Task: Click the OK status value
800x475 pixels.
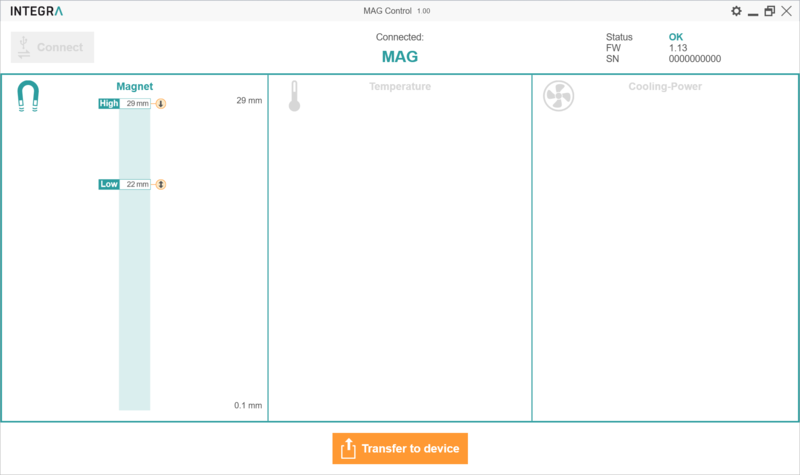Action: pyautogui.click(x=676, y=37)
